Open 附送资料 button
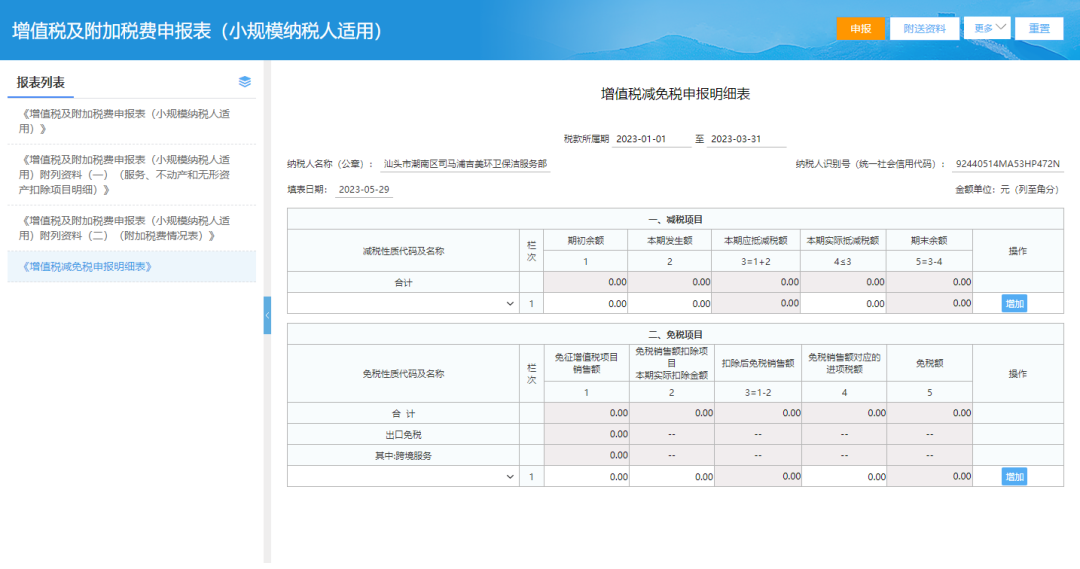 pyautogui.click(x=924, y=28)
